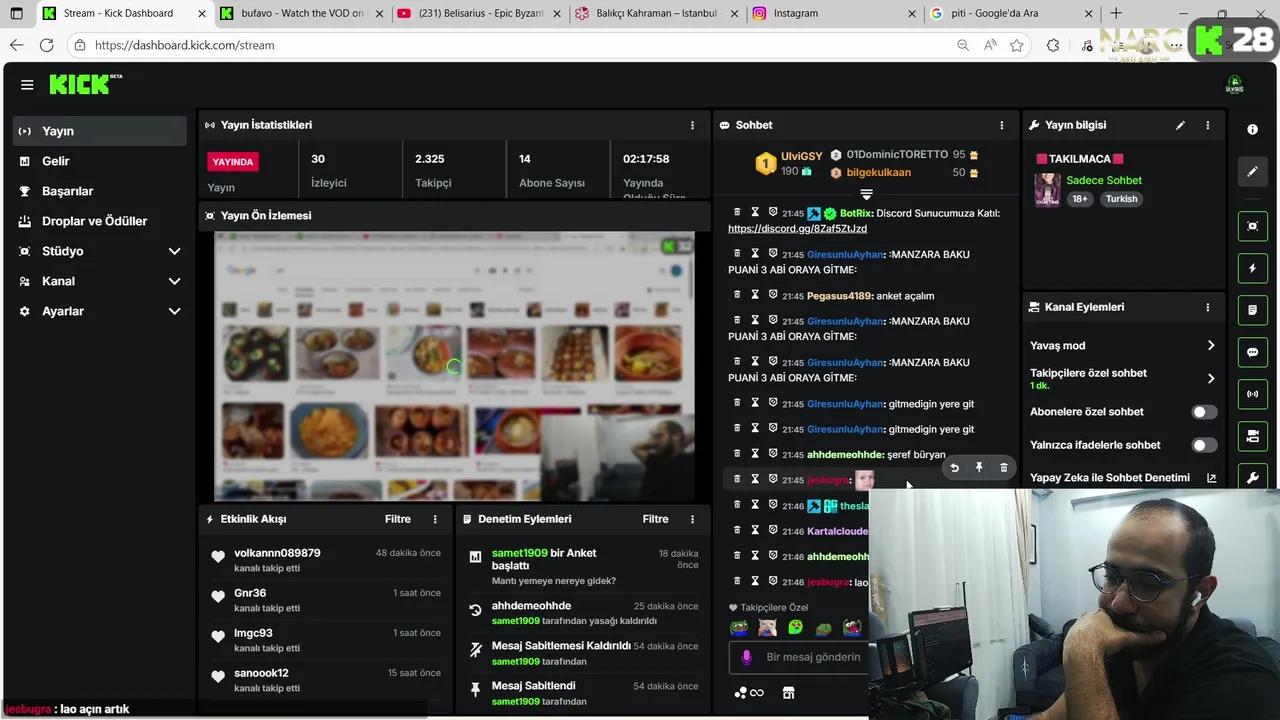The width and height of the screenshot is (1280, 720).
Task: Open the shop icon below chat input
Action: pos(788,693)
